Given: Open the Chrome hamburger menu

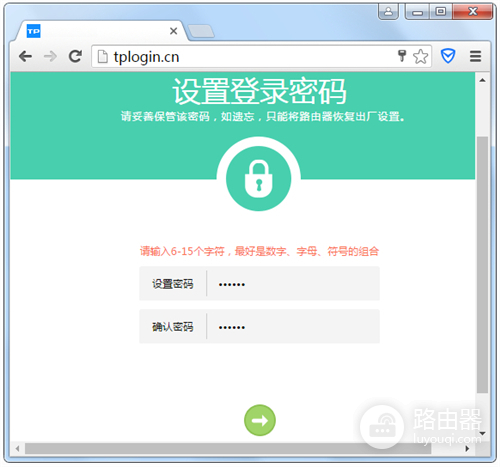Looking at the screenshot, I should 476,56.
